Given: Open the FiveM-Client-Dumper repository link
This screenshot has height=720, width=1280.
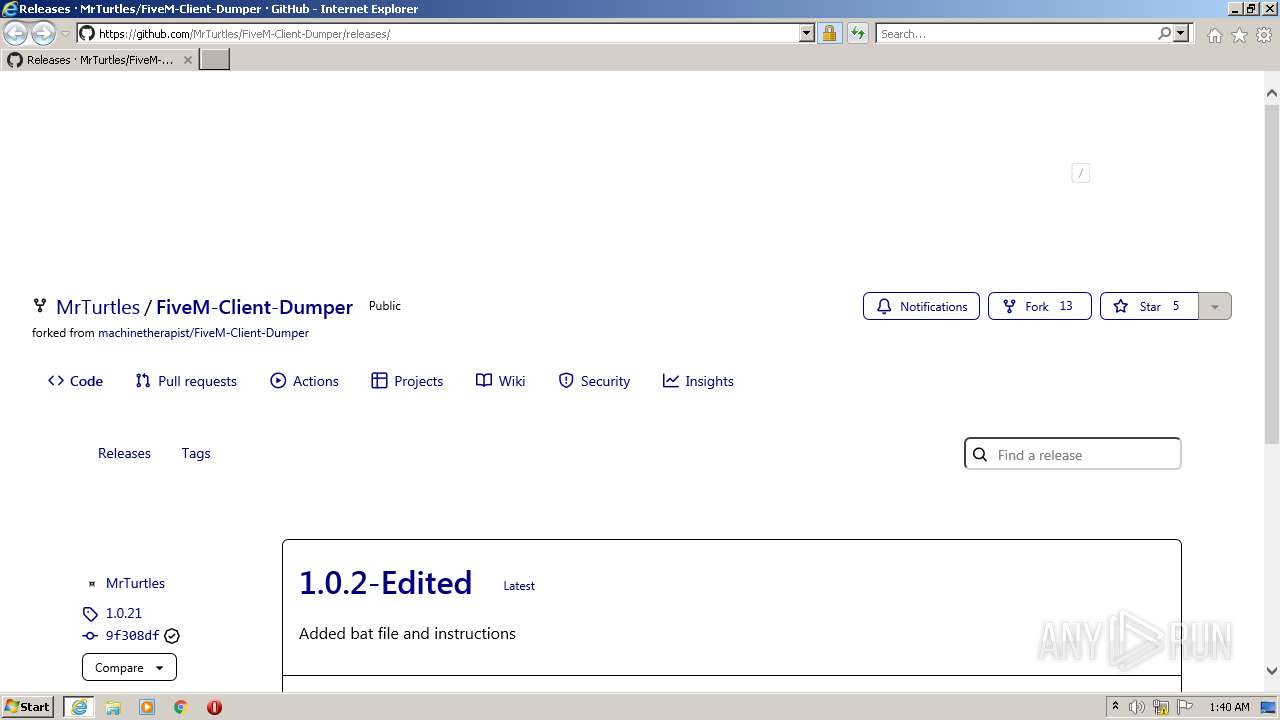Looking at the screenshot, I should point(254,307).
